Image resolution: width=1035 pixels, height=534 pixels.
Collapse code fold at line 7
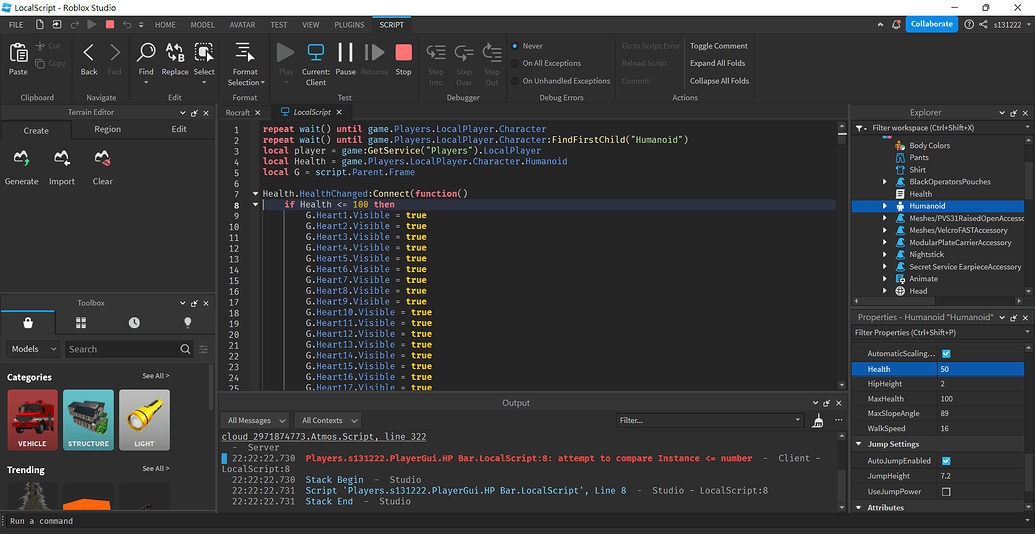pyautogui.click(x=255, y=194)
